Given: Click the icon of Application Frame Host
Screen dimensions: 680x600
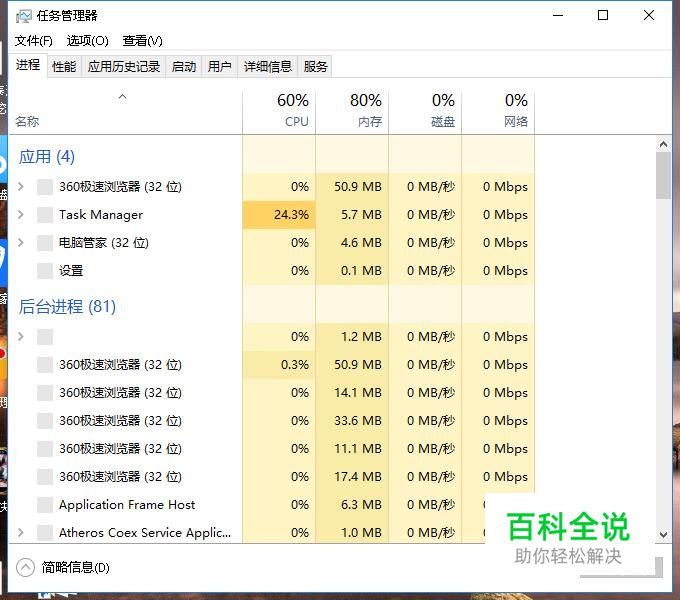Looking at the screenshot, I should pos(45,505).
